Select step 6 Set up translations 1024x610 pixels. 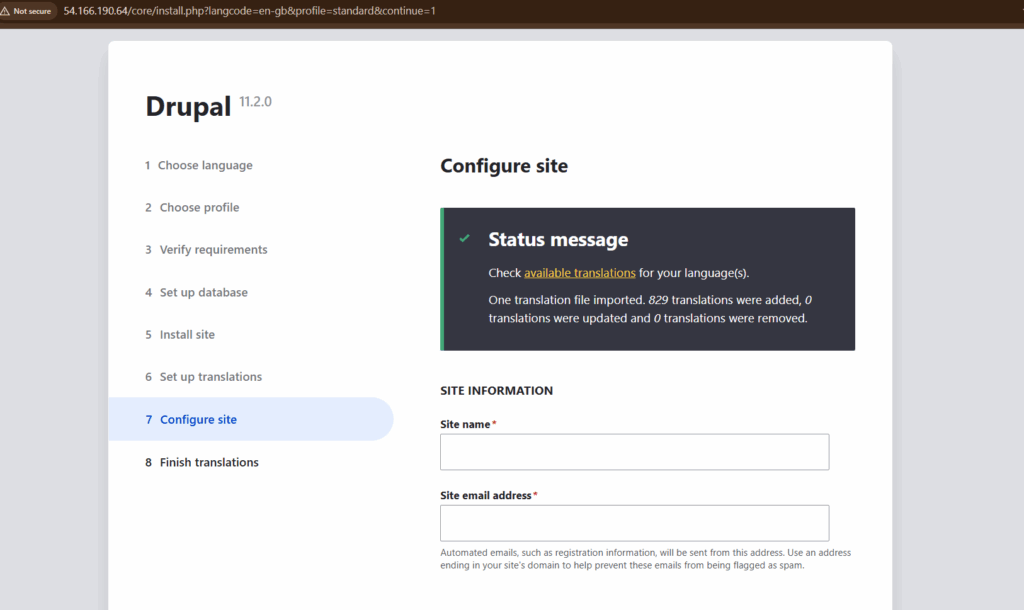(x=203, y=377)
